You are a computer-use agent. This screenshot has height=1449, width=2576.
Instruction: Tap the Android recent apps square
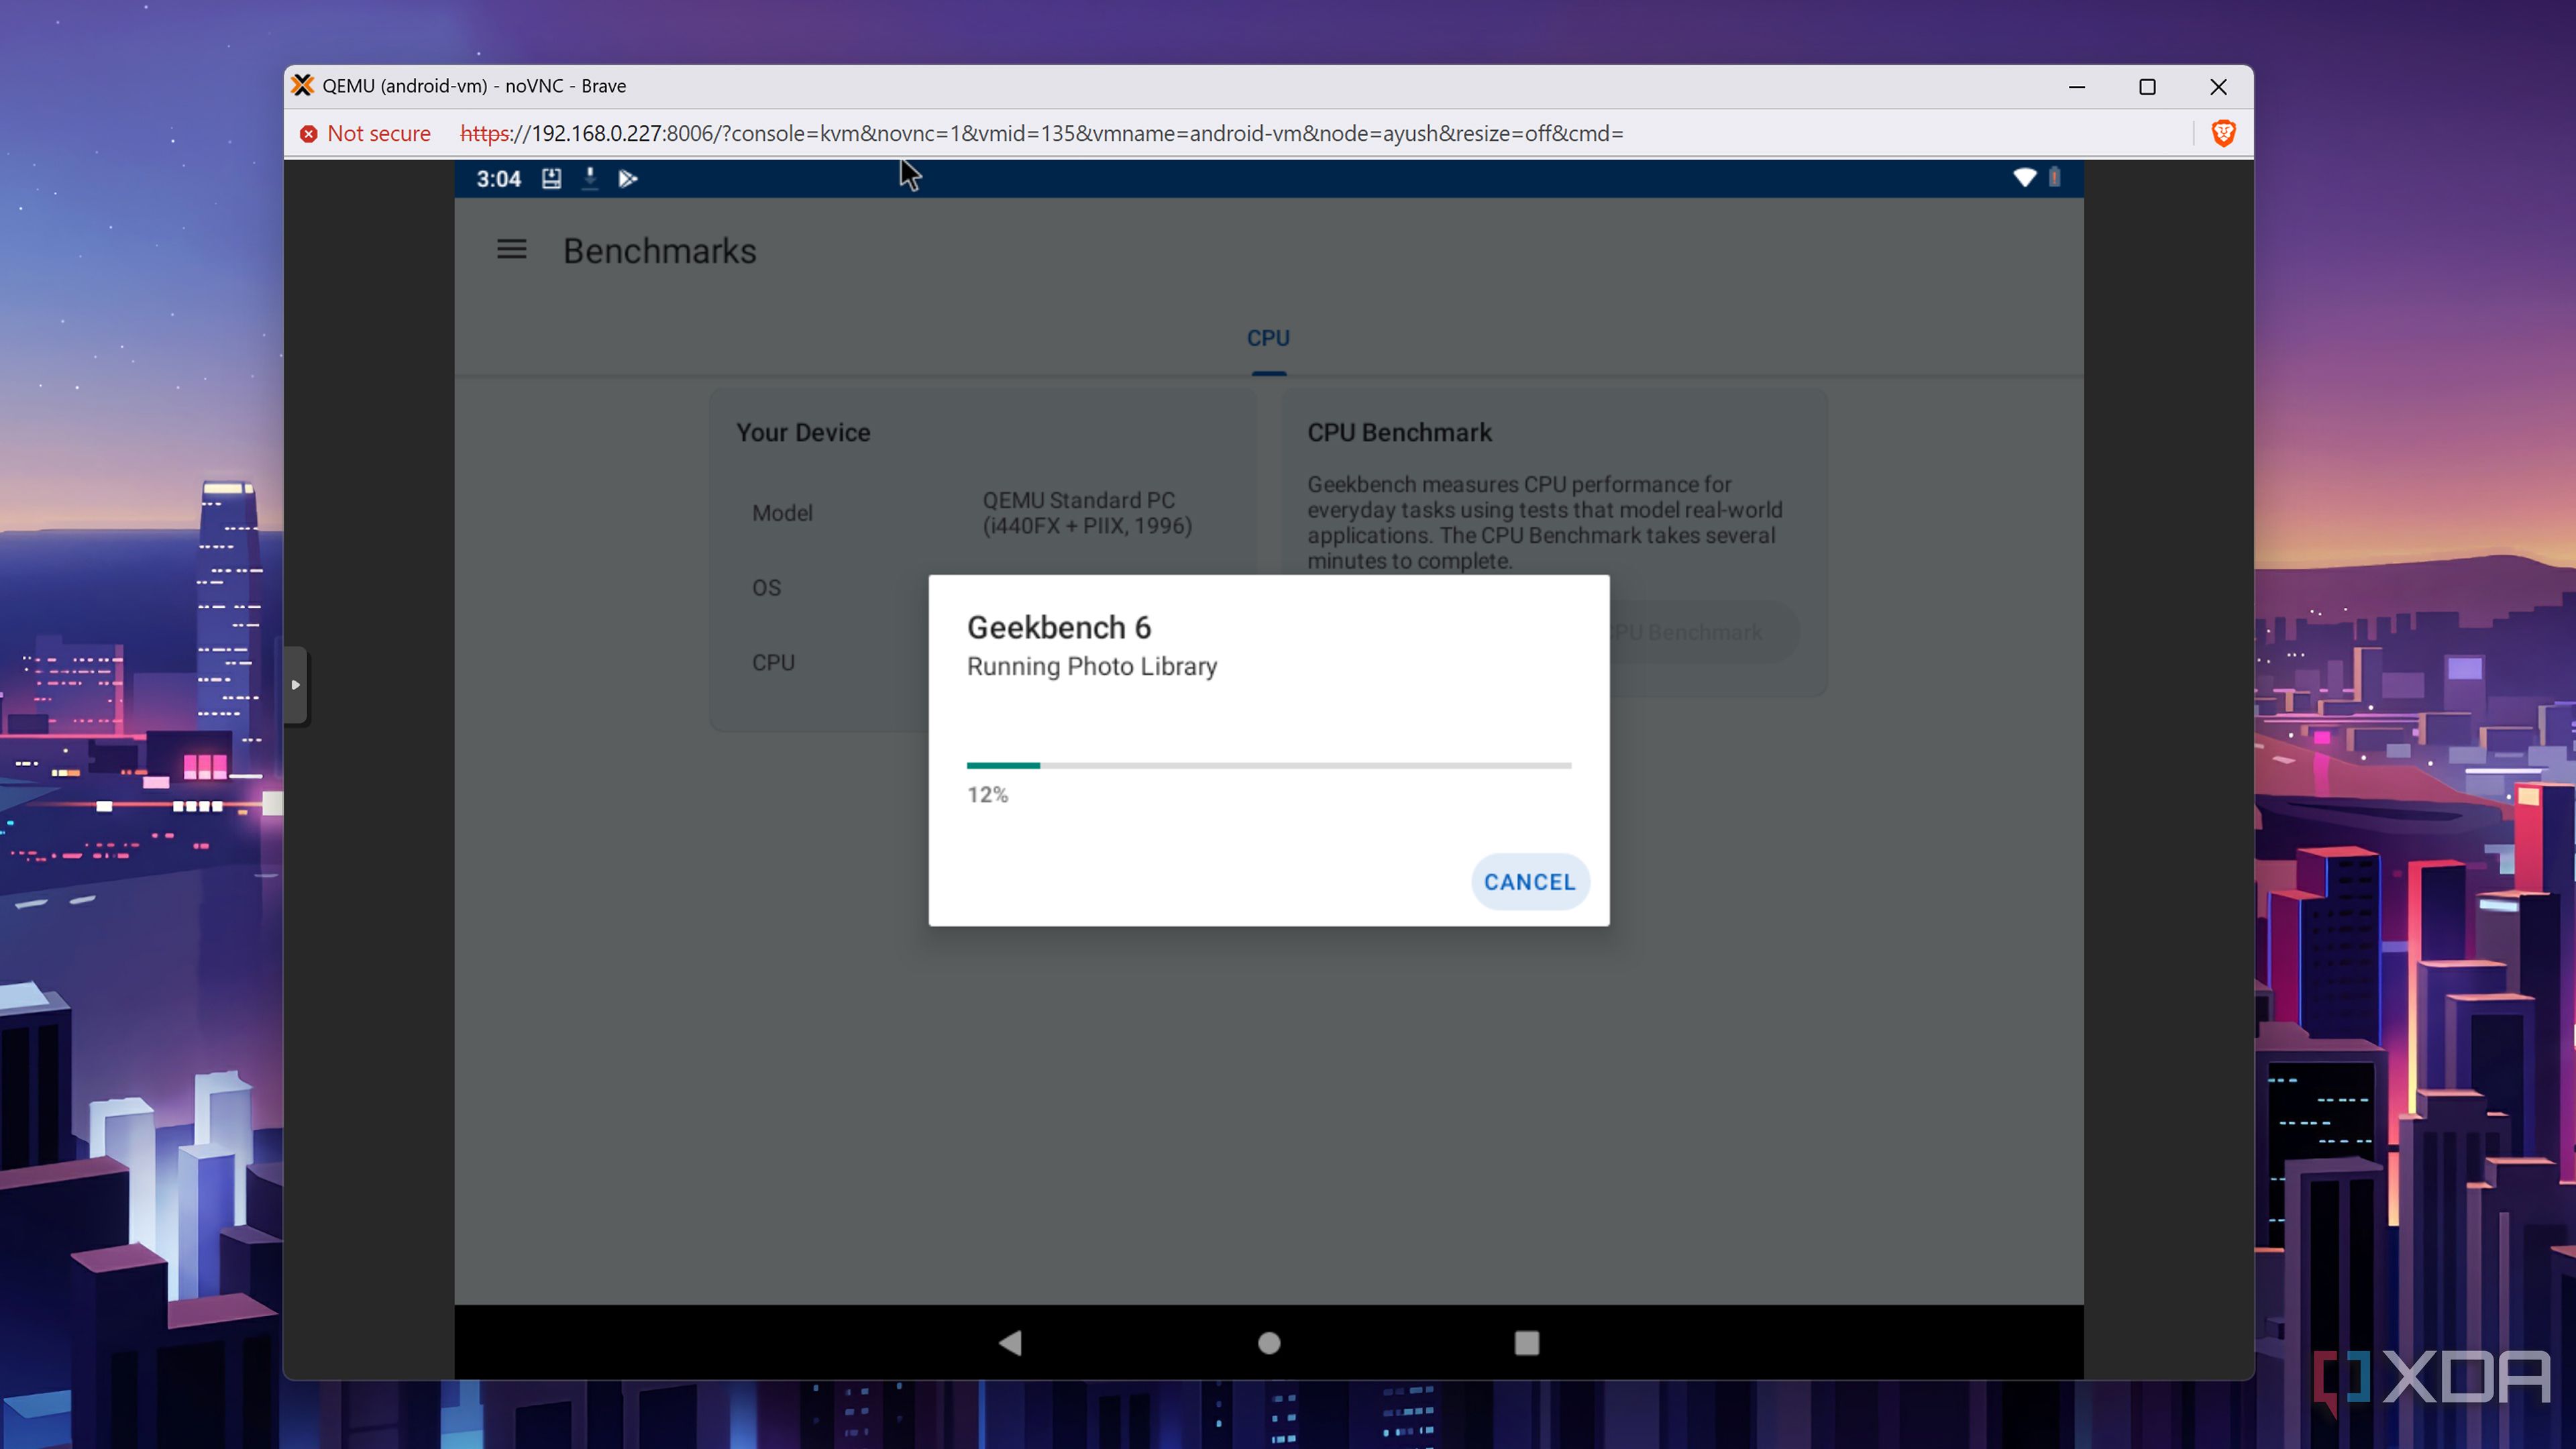[1526, 1342]
